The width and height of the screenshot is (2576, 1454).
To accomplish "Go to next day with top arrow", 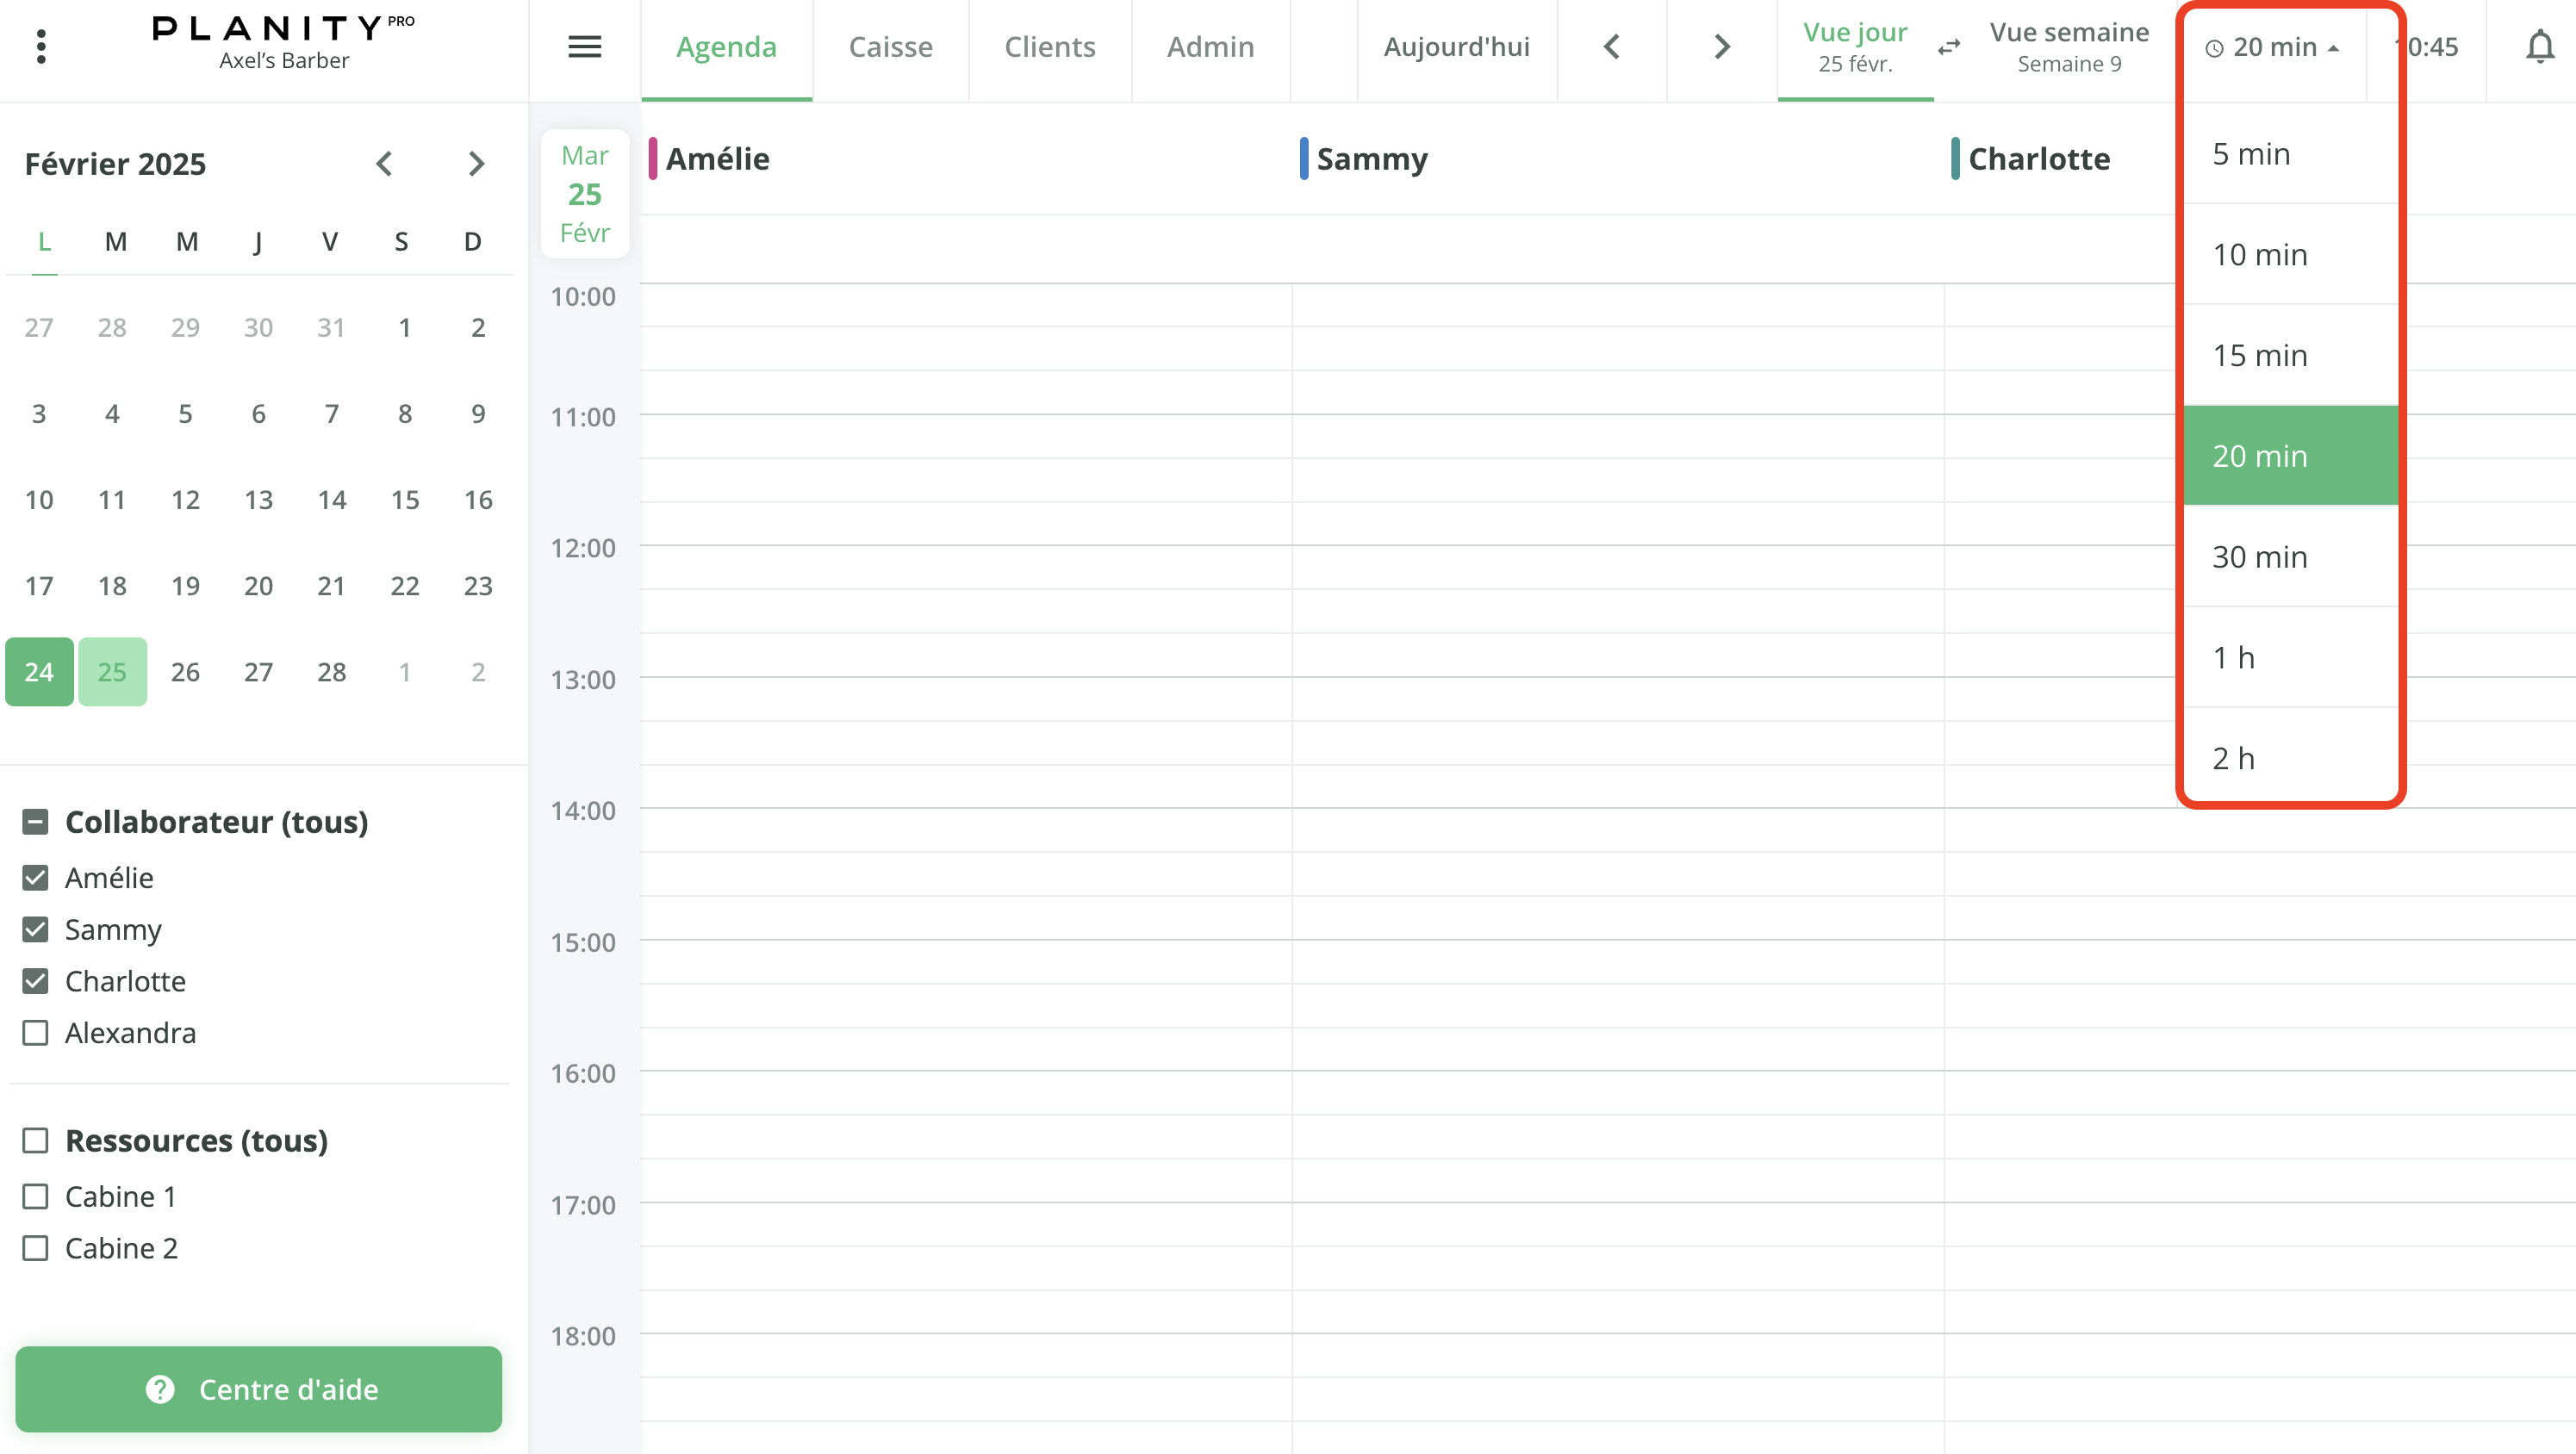I will 1721,46.
